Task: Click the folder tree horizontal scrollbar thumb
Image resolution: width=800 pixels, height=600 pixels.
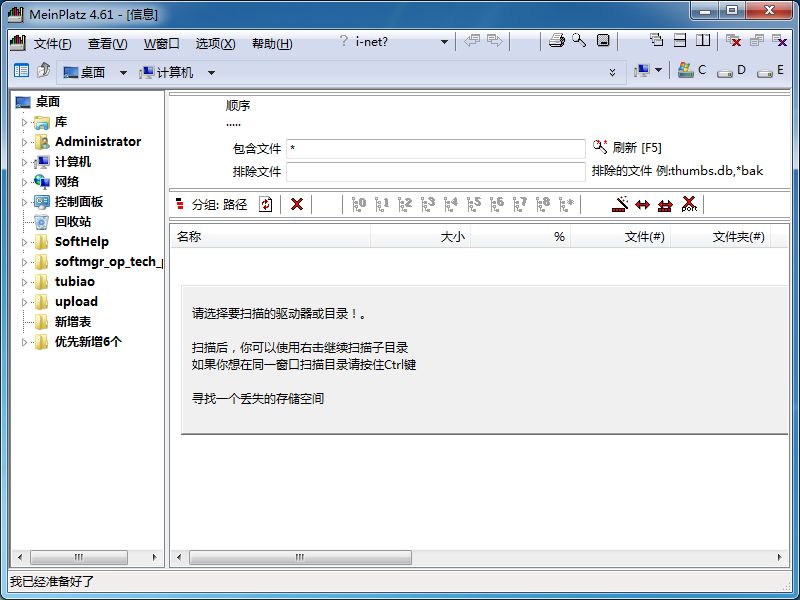Action: pyautogui.click(x=79, y=557)
